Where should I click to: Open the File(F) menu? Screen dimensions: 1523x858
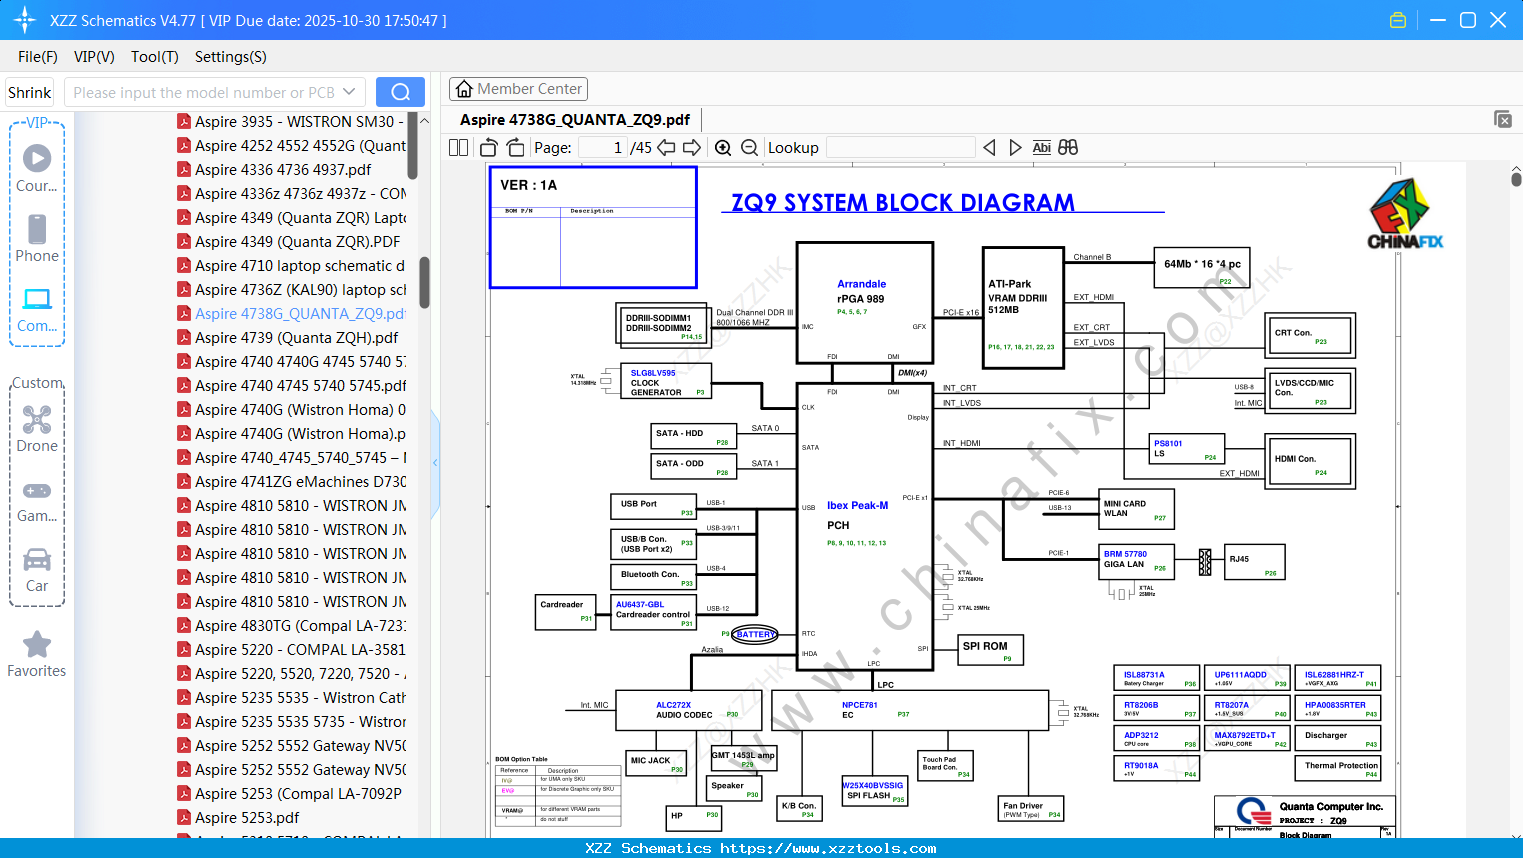click(x=38, y=57)
